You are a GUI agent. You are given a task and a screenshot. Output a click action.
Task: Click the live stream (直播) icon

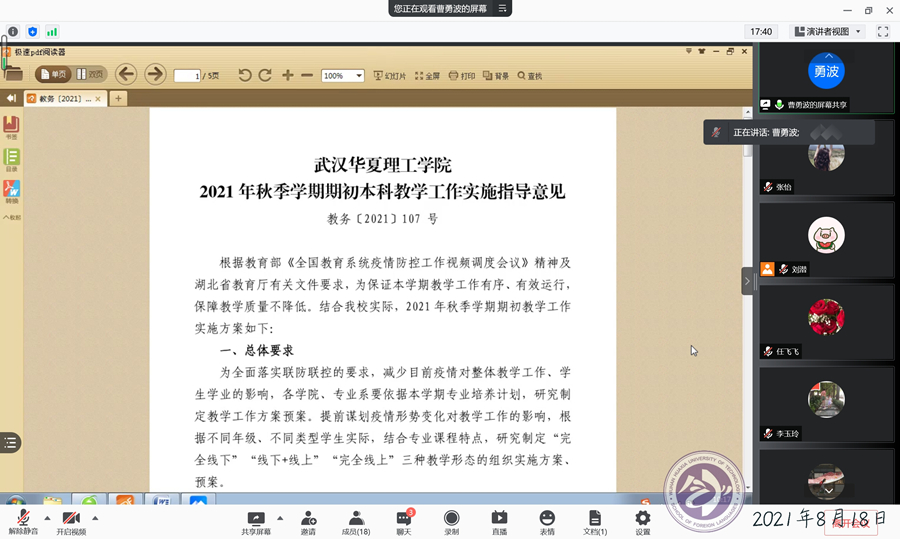coord(499,518)
